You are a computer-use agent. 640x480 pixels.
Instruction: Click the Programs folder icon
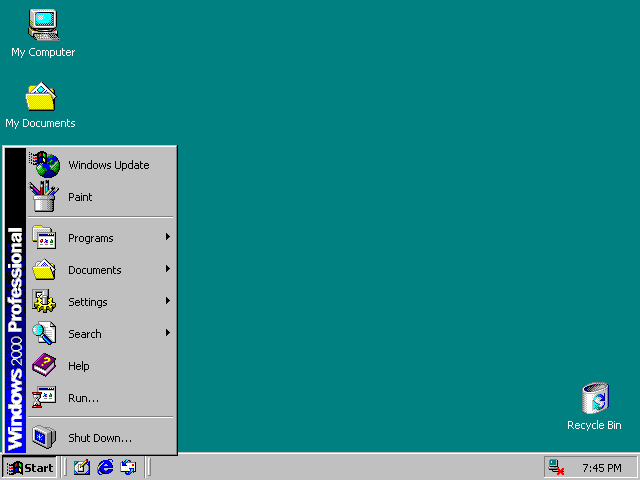pyautogui.click(x=44, y=237)
